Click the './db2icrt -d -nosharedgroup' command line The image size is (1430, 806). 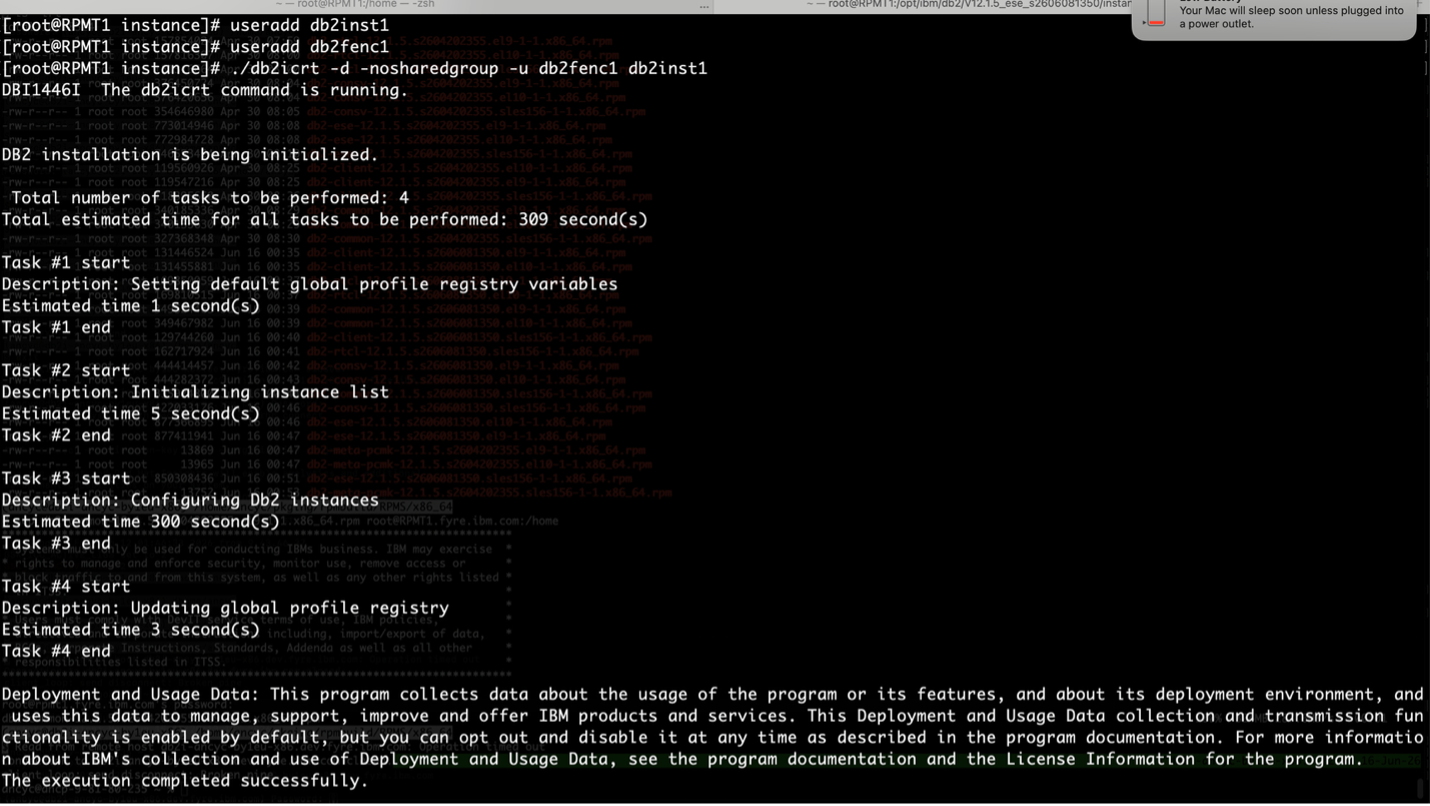[354, 68]
